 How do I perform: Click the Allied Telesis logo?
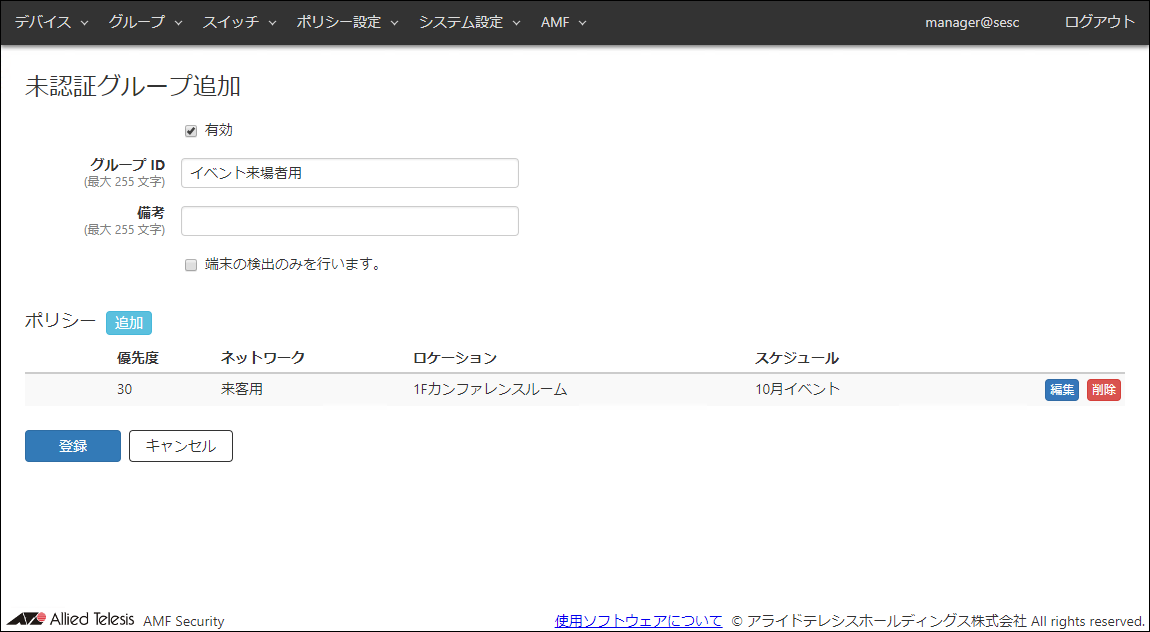pos(70,619)
